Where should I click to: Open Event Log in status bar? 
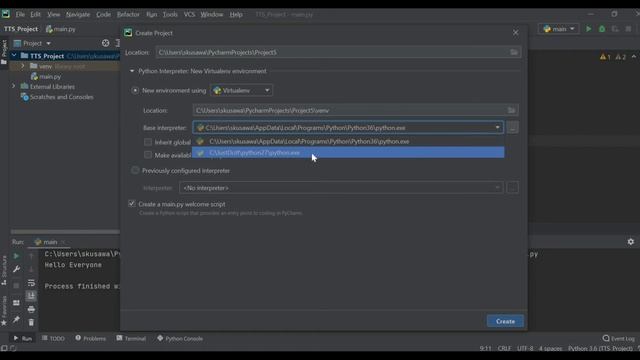click(618, 338)
